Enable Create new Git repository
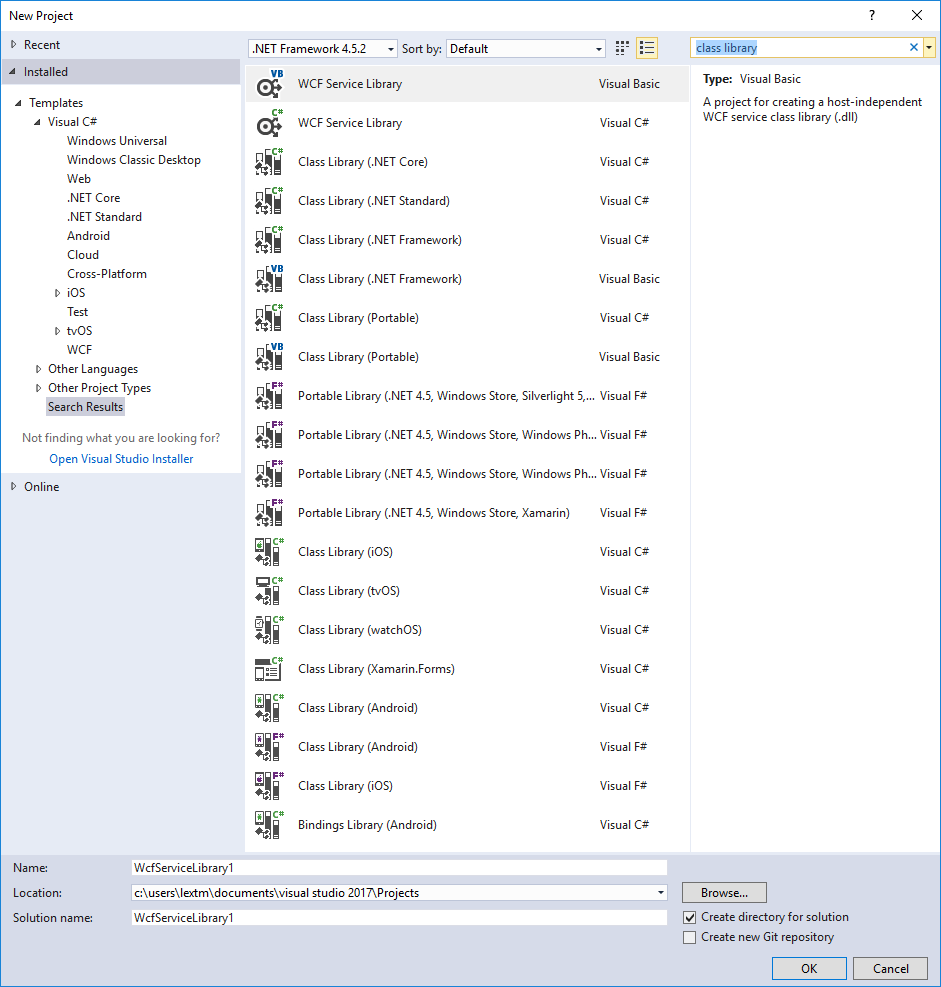 pyautogui.click(x=689, y=936)
